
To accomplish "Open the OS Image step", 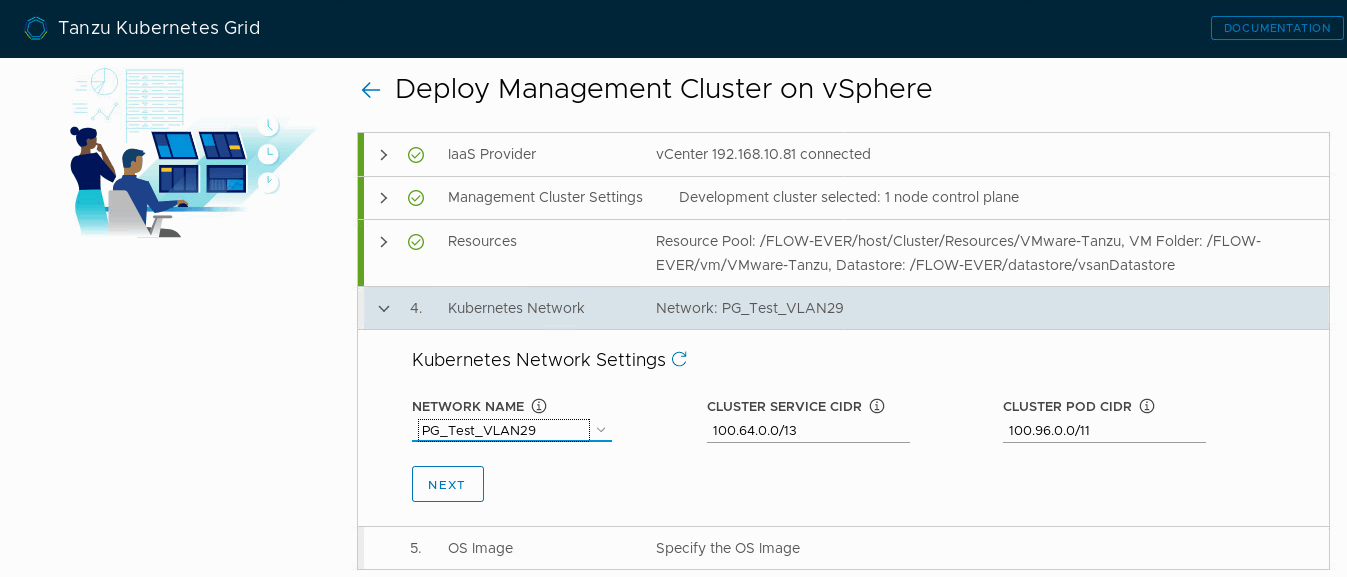I will [x=843, y=548].
